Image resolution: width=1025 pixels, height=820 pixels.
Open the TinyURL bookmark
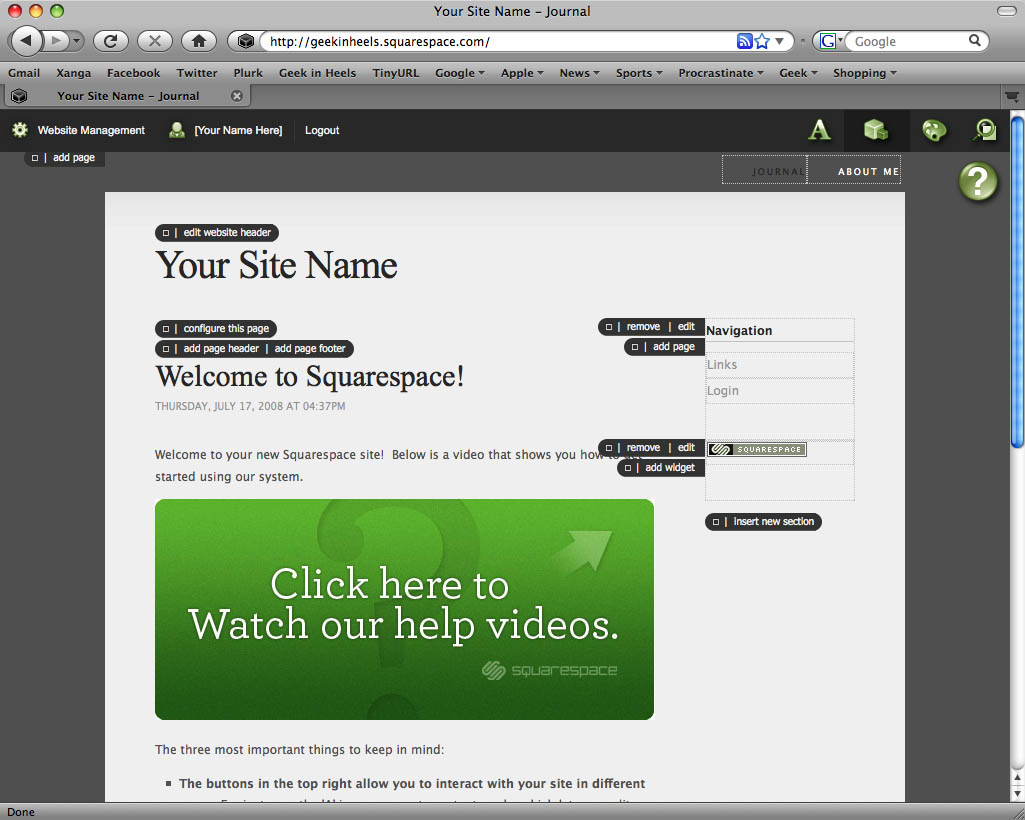tap(395, 73)
